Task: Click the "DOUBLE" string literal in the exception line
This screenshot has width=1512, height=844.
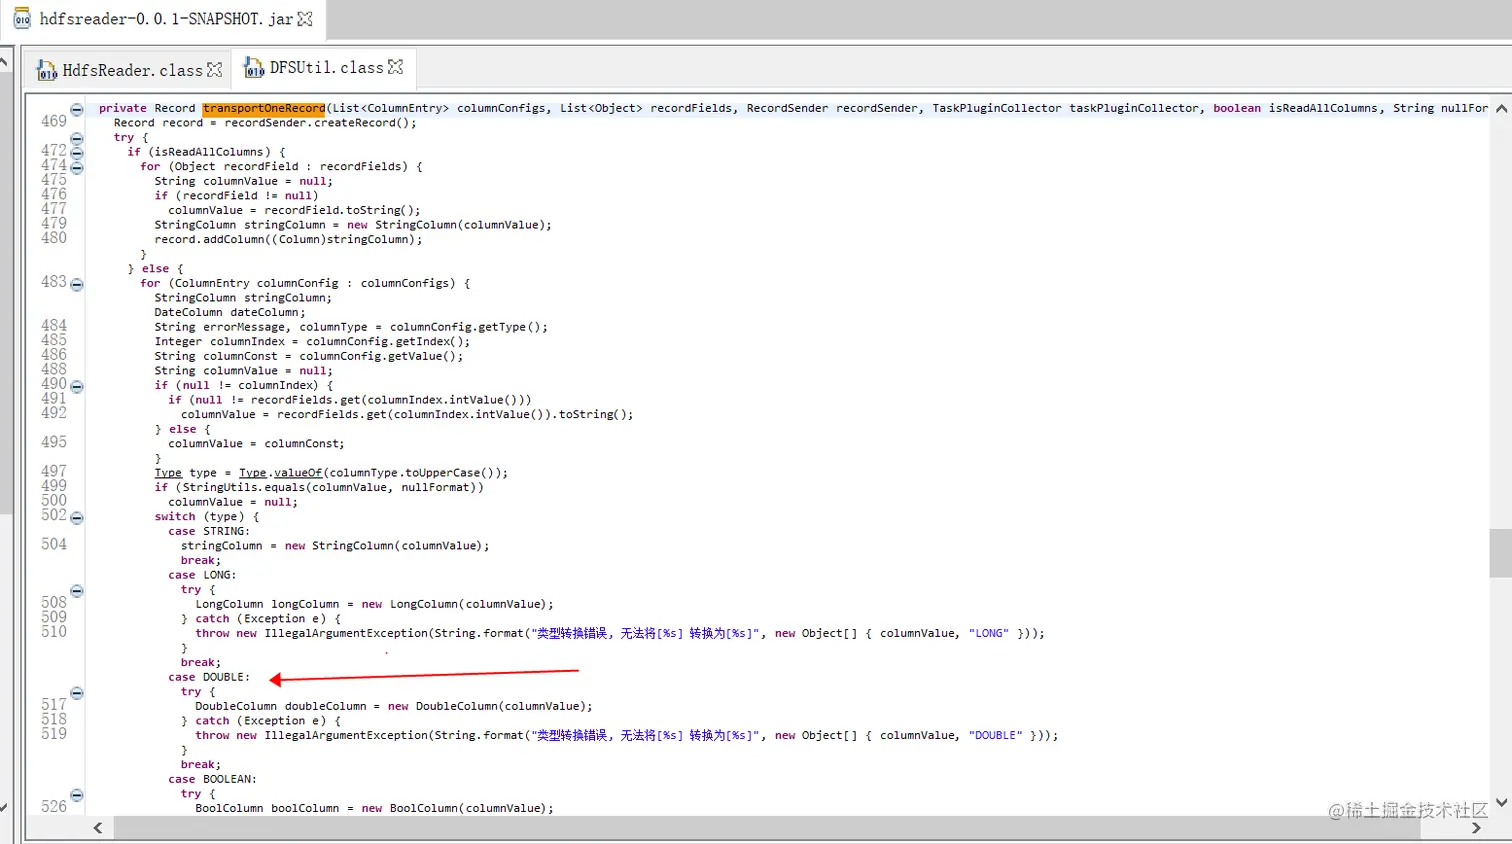Action: 996,736
